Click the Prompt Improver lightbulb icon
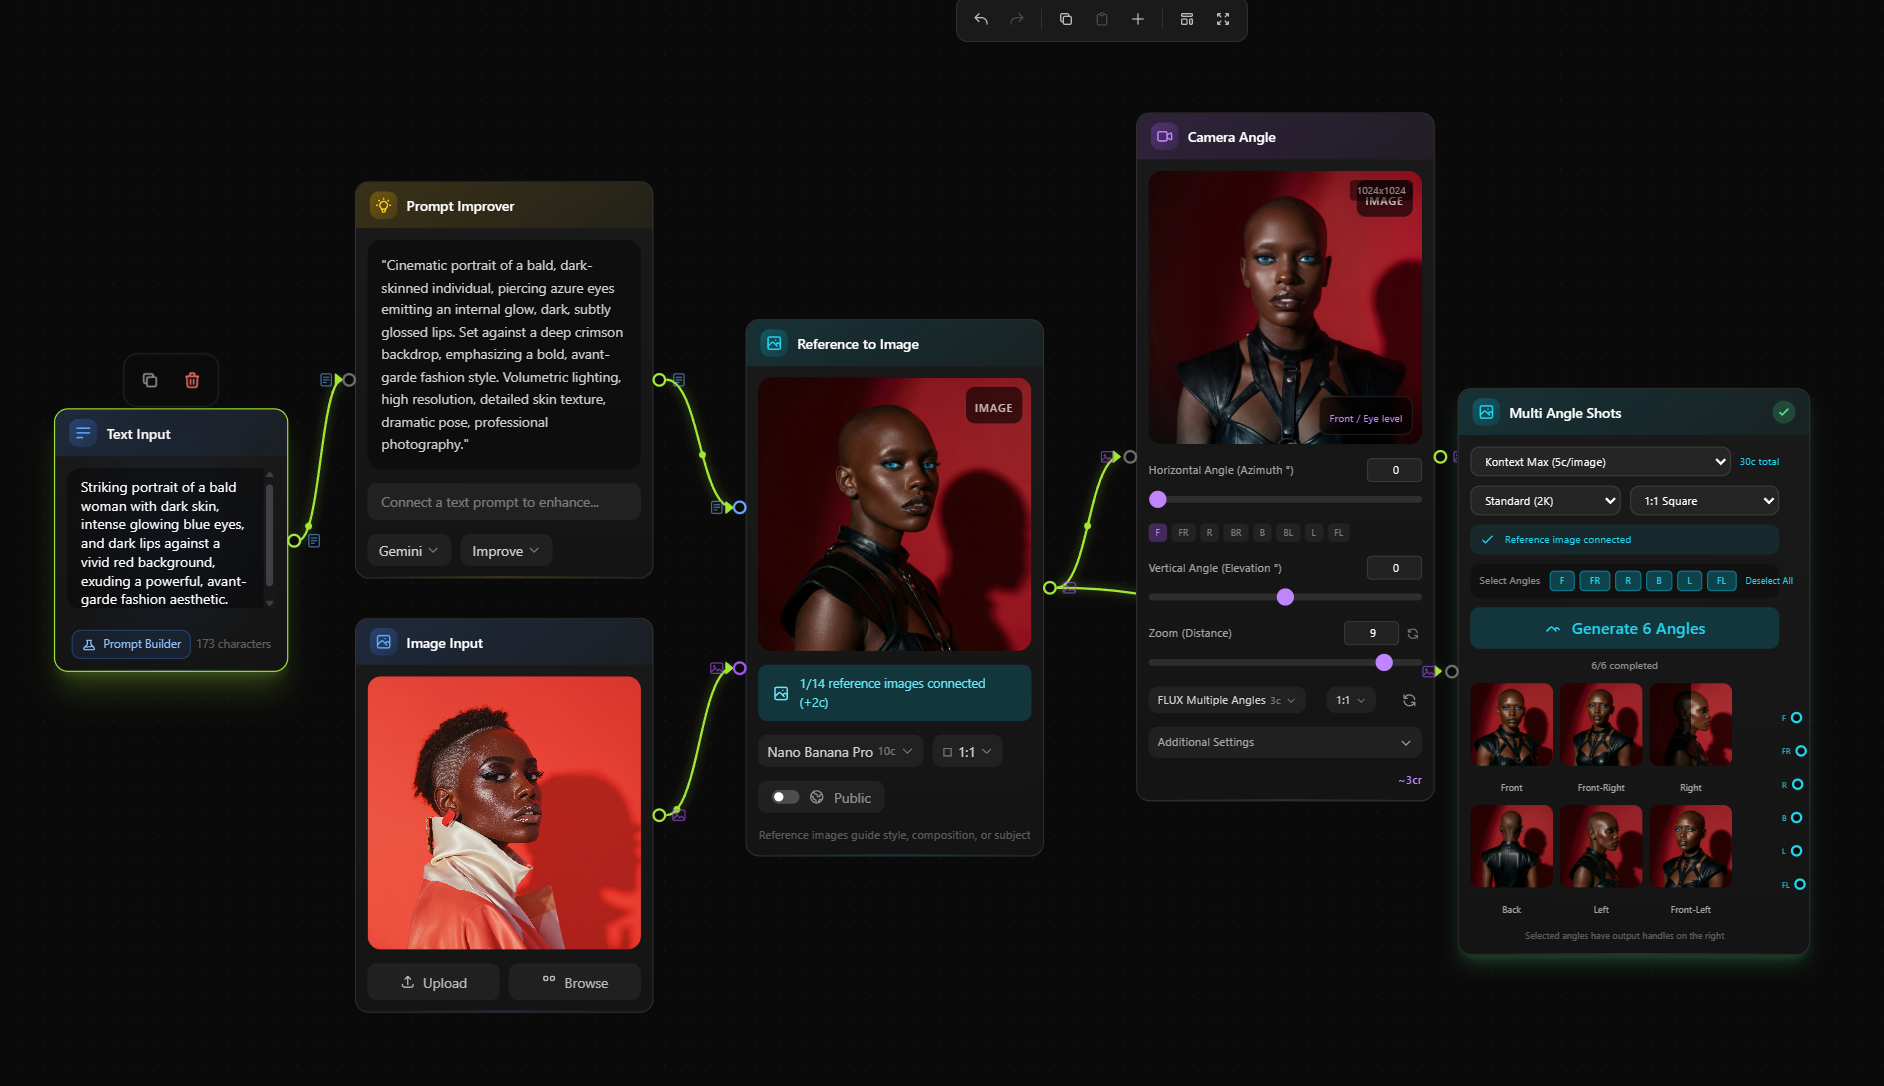 pyautogui.click(x=383, y=205)
